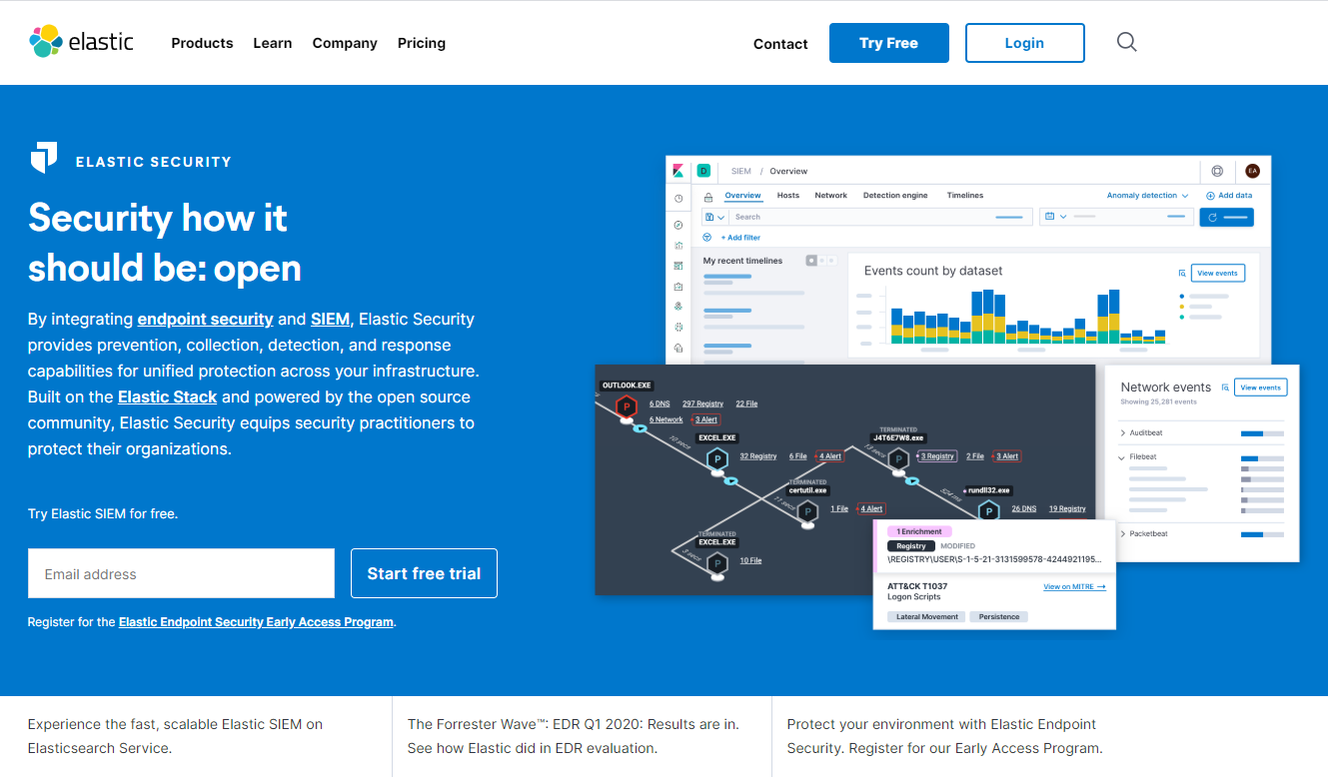
Task: Open the EA user avatar menu
Action: point(1252,171)
